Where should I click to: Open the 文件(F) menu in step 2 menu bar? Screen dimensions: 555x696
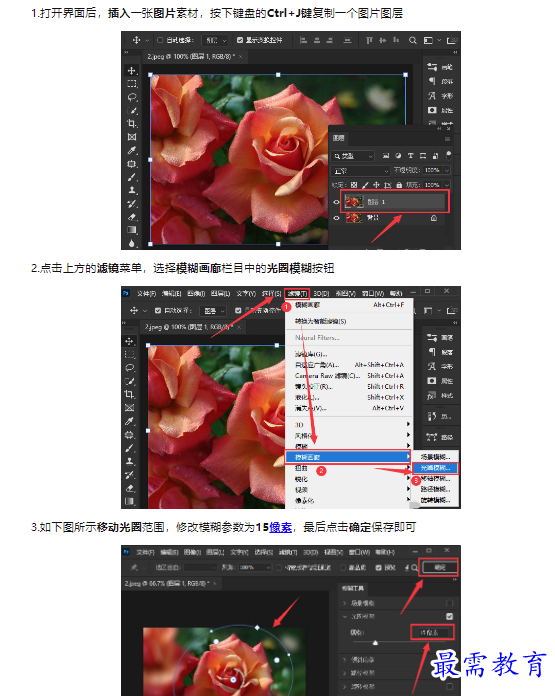point(146,293)
